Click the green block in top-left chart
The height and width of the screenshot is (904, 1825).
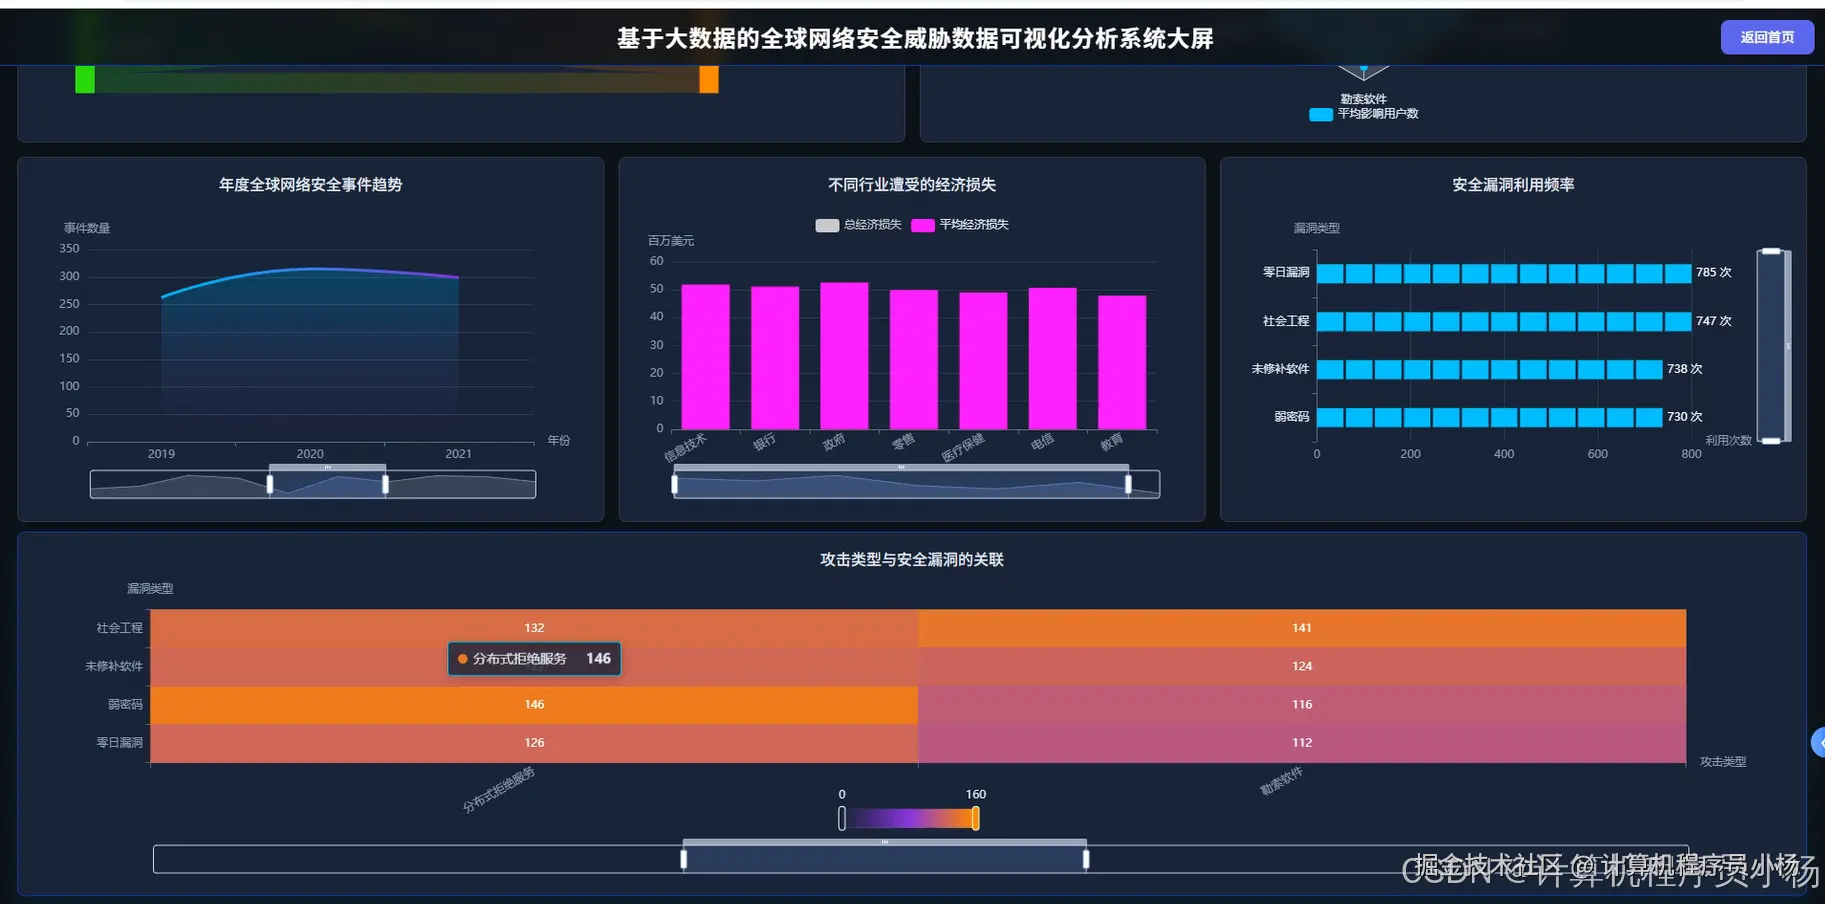[85, 80]
